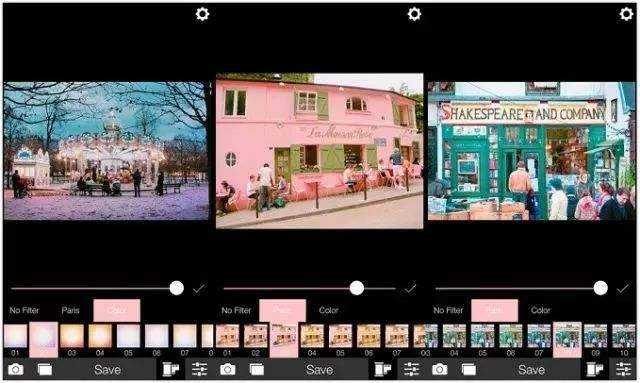Switch to Color tab in right screen
Viewport: 640px width, 383px height.
click(x=540, y=310)
